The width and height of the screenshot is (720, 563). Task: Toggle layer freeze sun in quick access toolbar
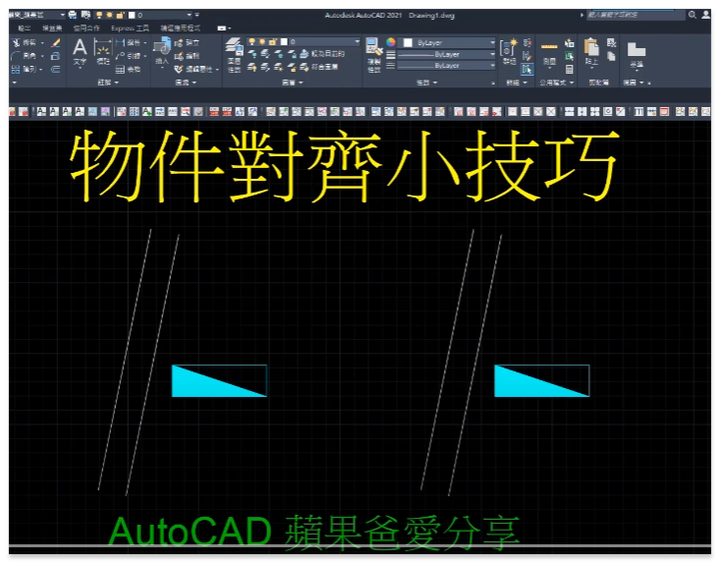pos(110,15)
